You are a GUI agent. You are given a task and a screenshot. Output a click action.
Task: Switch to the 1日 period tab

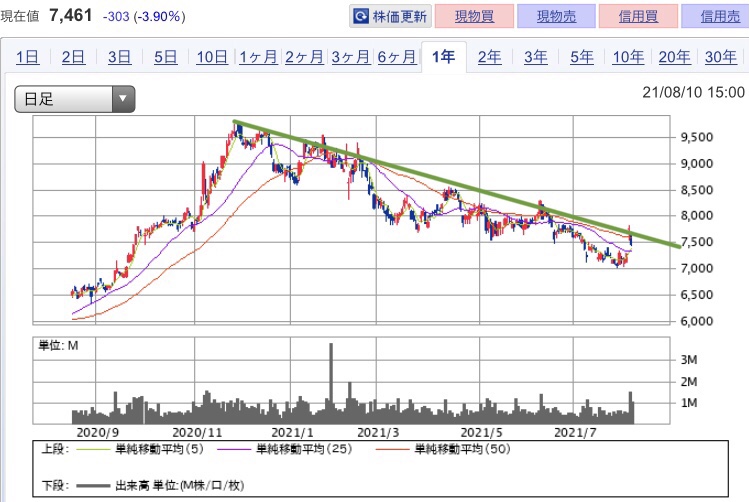[x=28, y=57]
